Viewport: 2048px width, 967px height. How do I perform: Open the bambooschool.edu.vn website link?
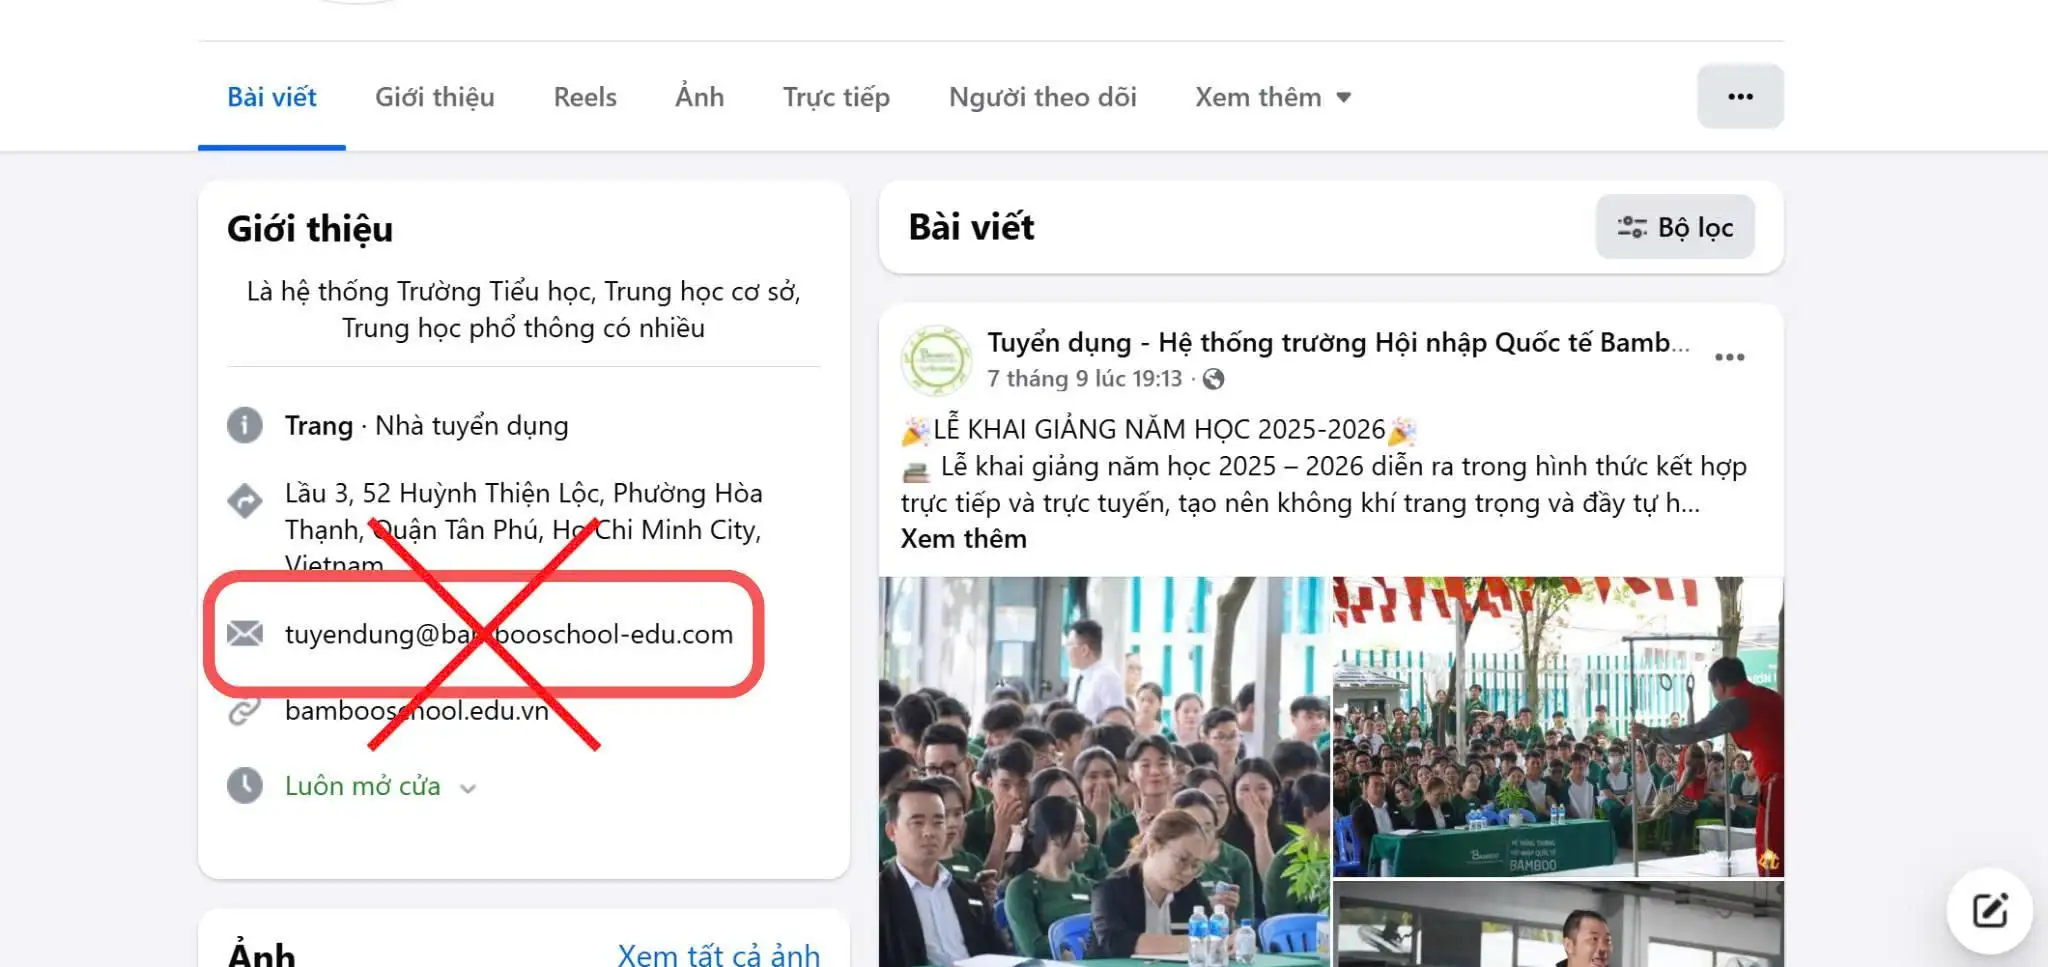tap(416, 711)
